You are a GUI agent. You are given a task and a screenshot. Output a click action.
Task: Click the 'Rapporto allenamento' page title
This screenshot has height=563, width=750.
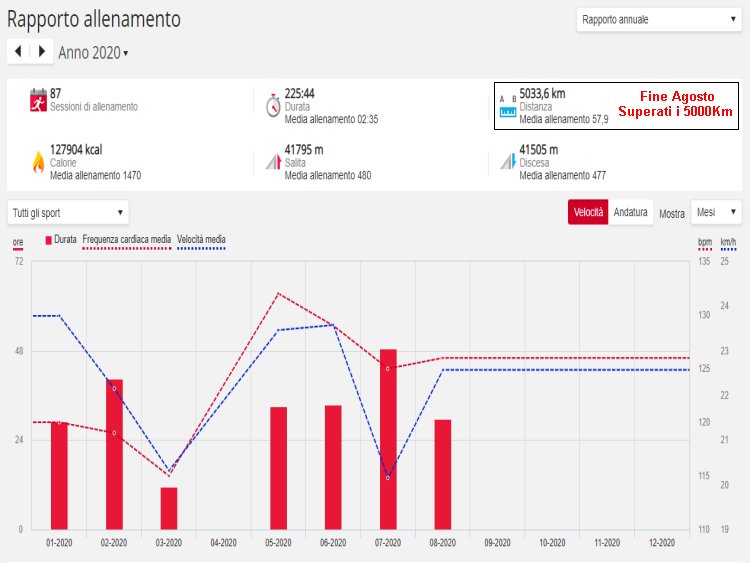[94, 20]
